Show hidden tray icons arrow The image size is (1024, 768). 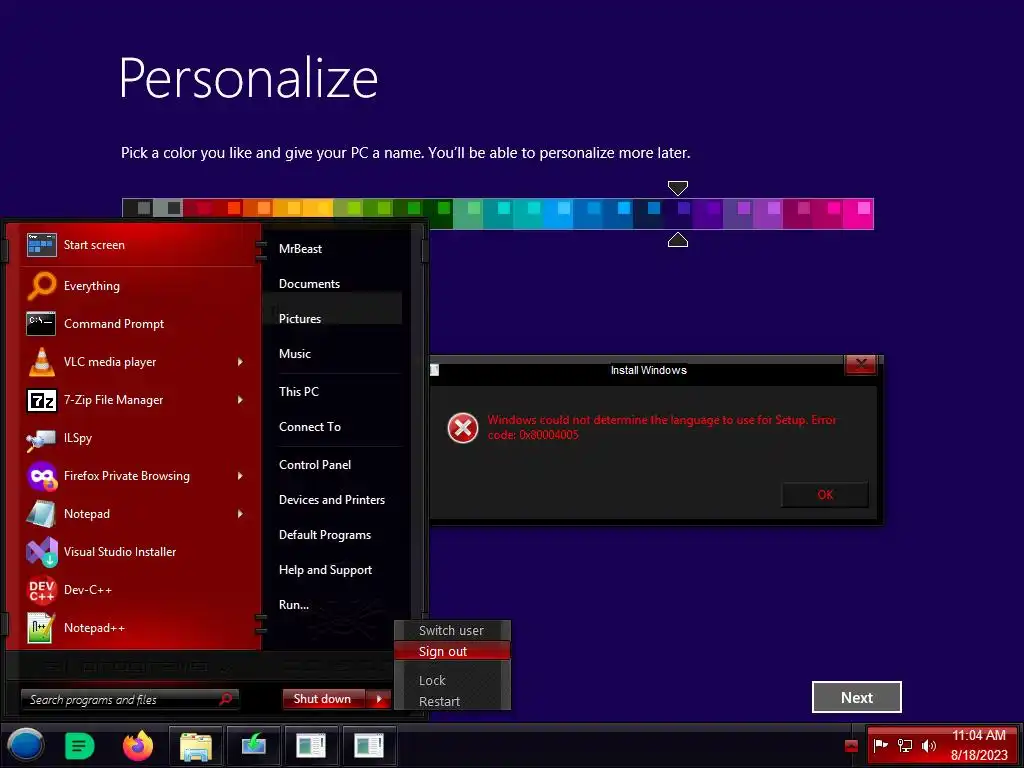[x=851, y=746]
